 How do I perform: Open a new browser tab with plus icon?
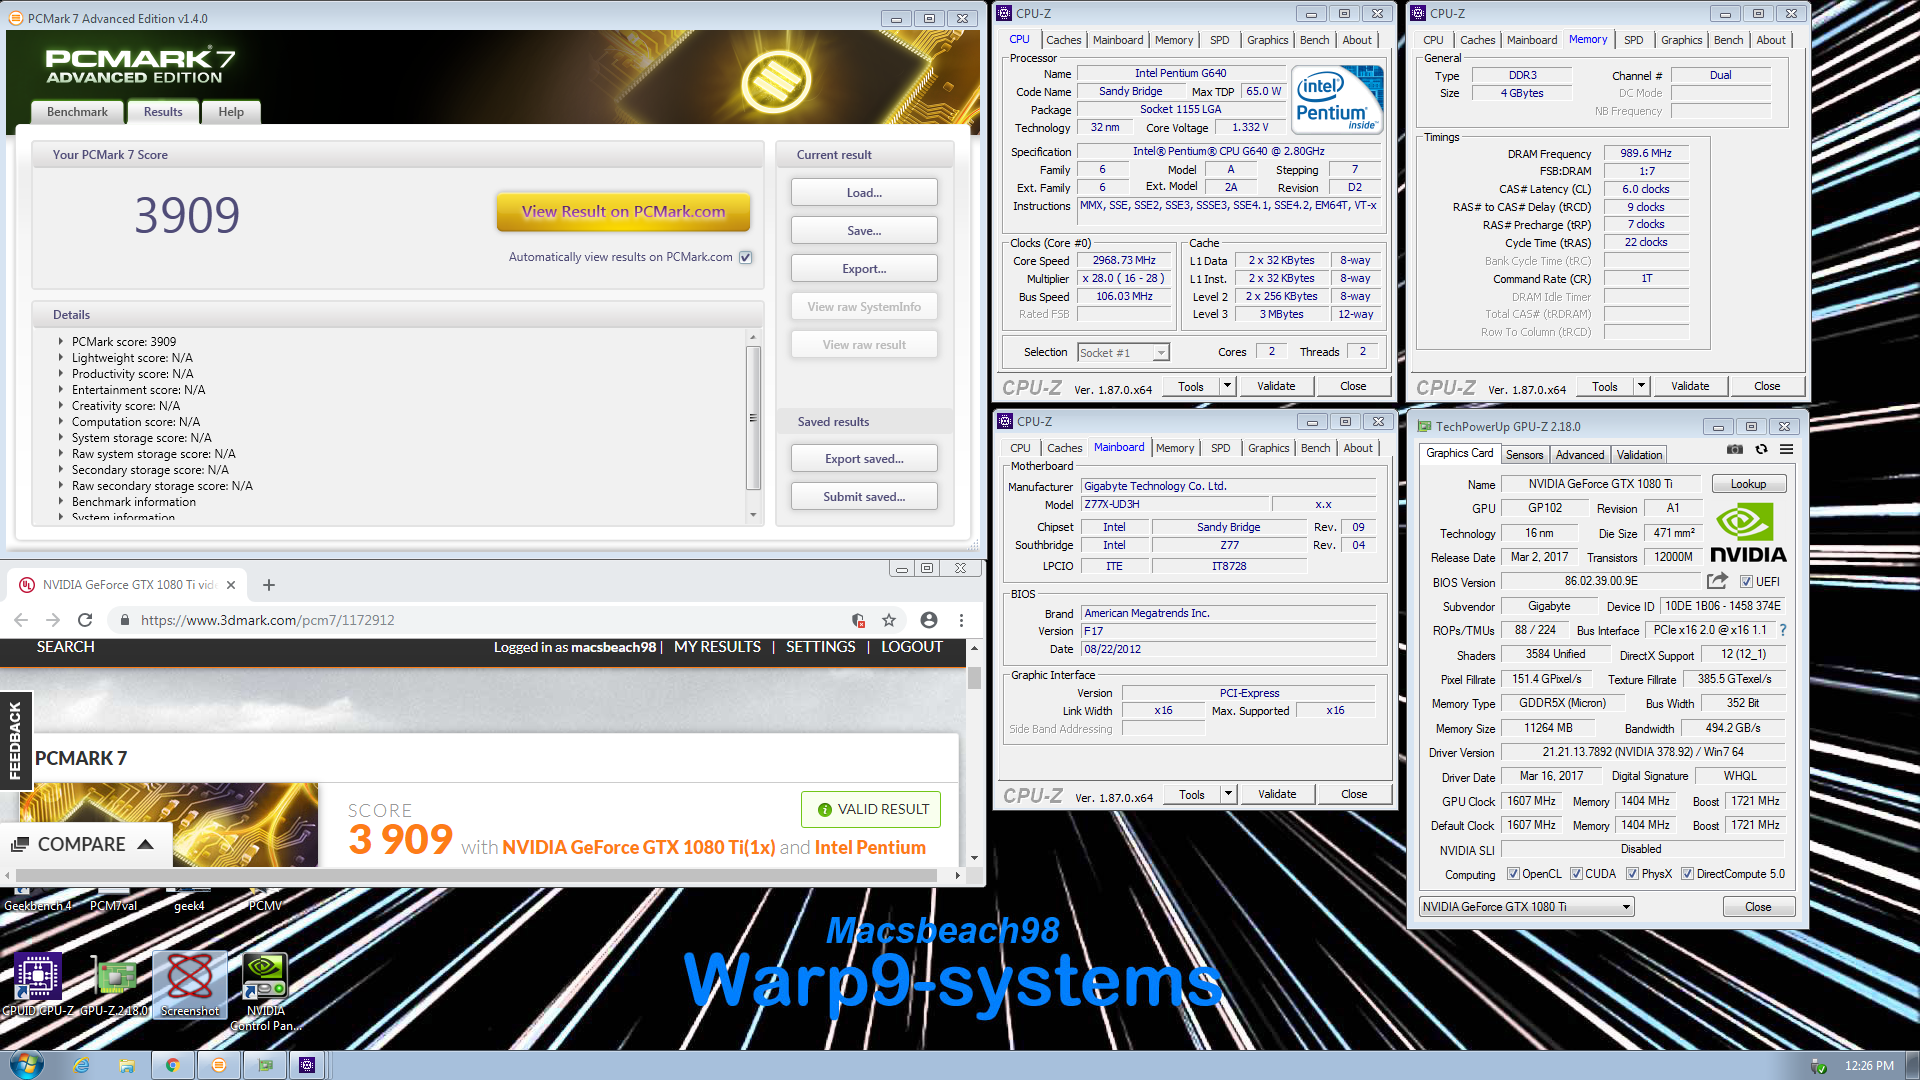point(268,585)
